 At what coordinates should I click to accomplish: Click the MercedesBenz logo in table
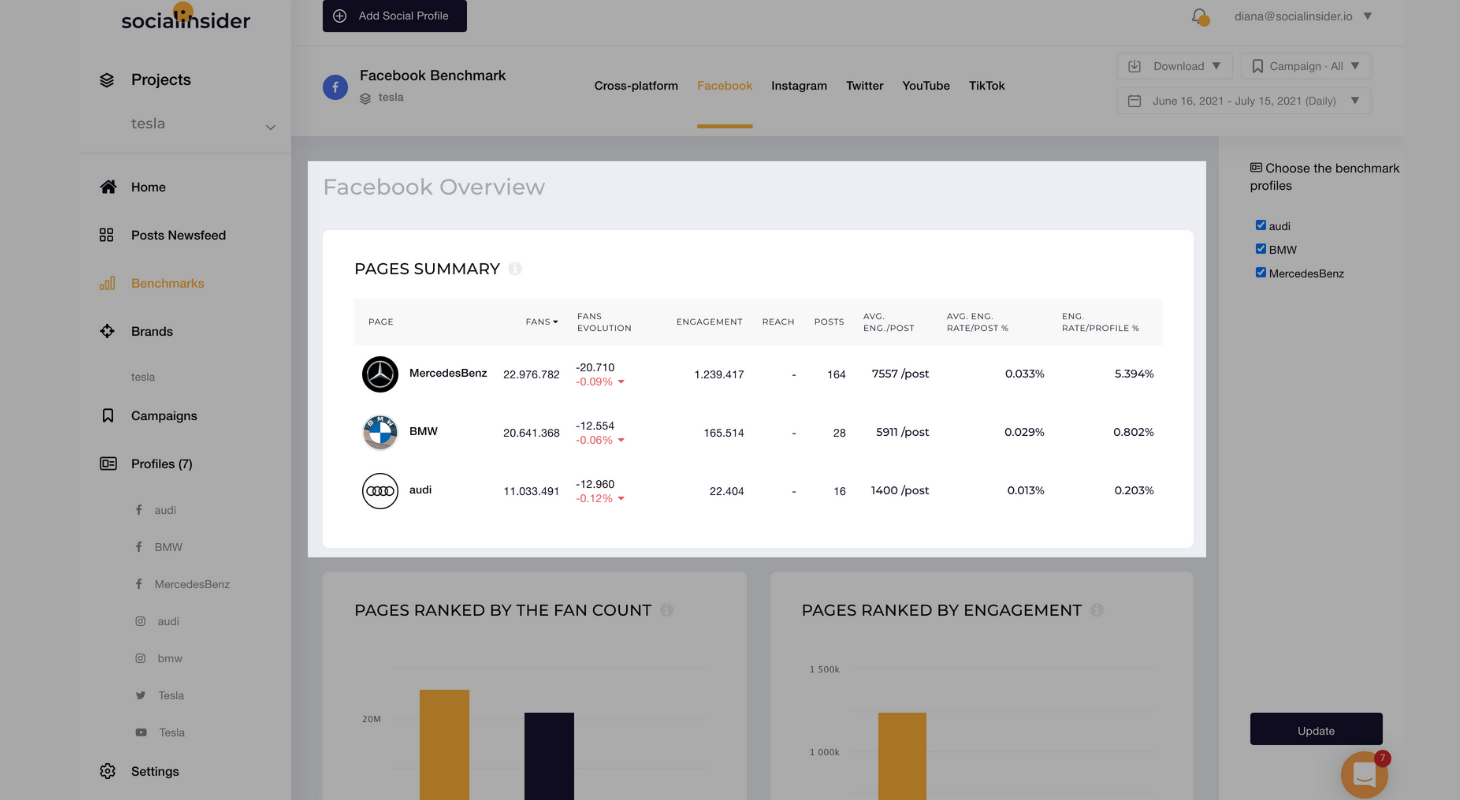pos(380,374)
